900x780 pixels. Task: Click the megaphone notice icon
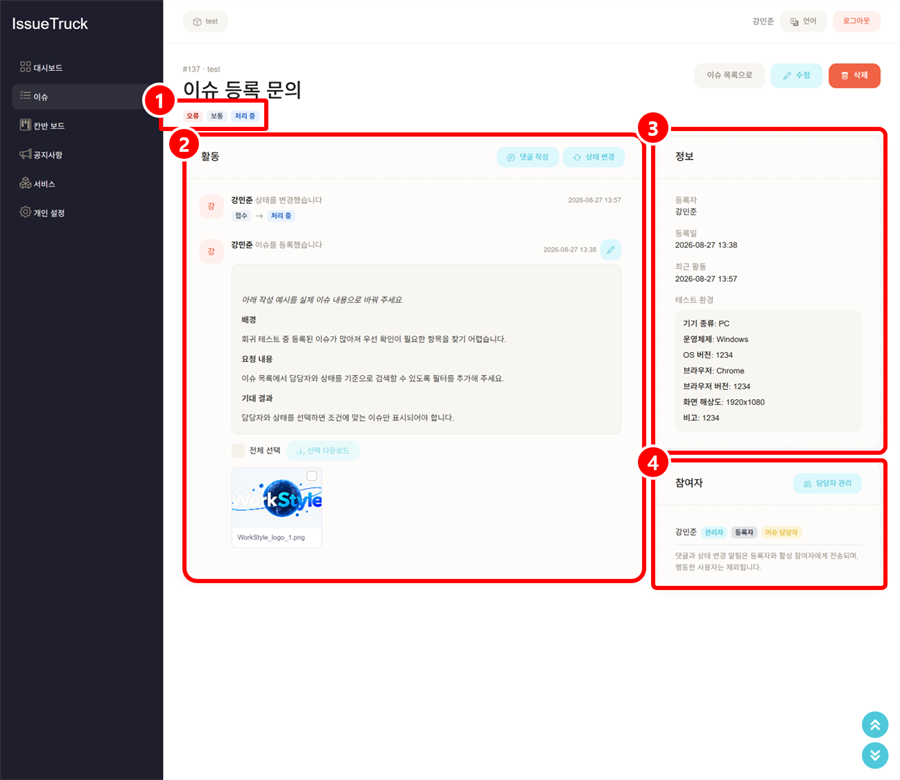(25, 154)
